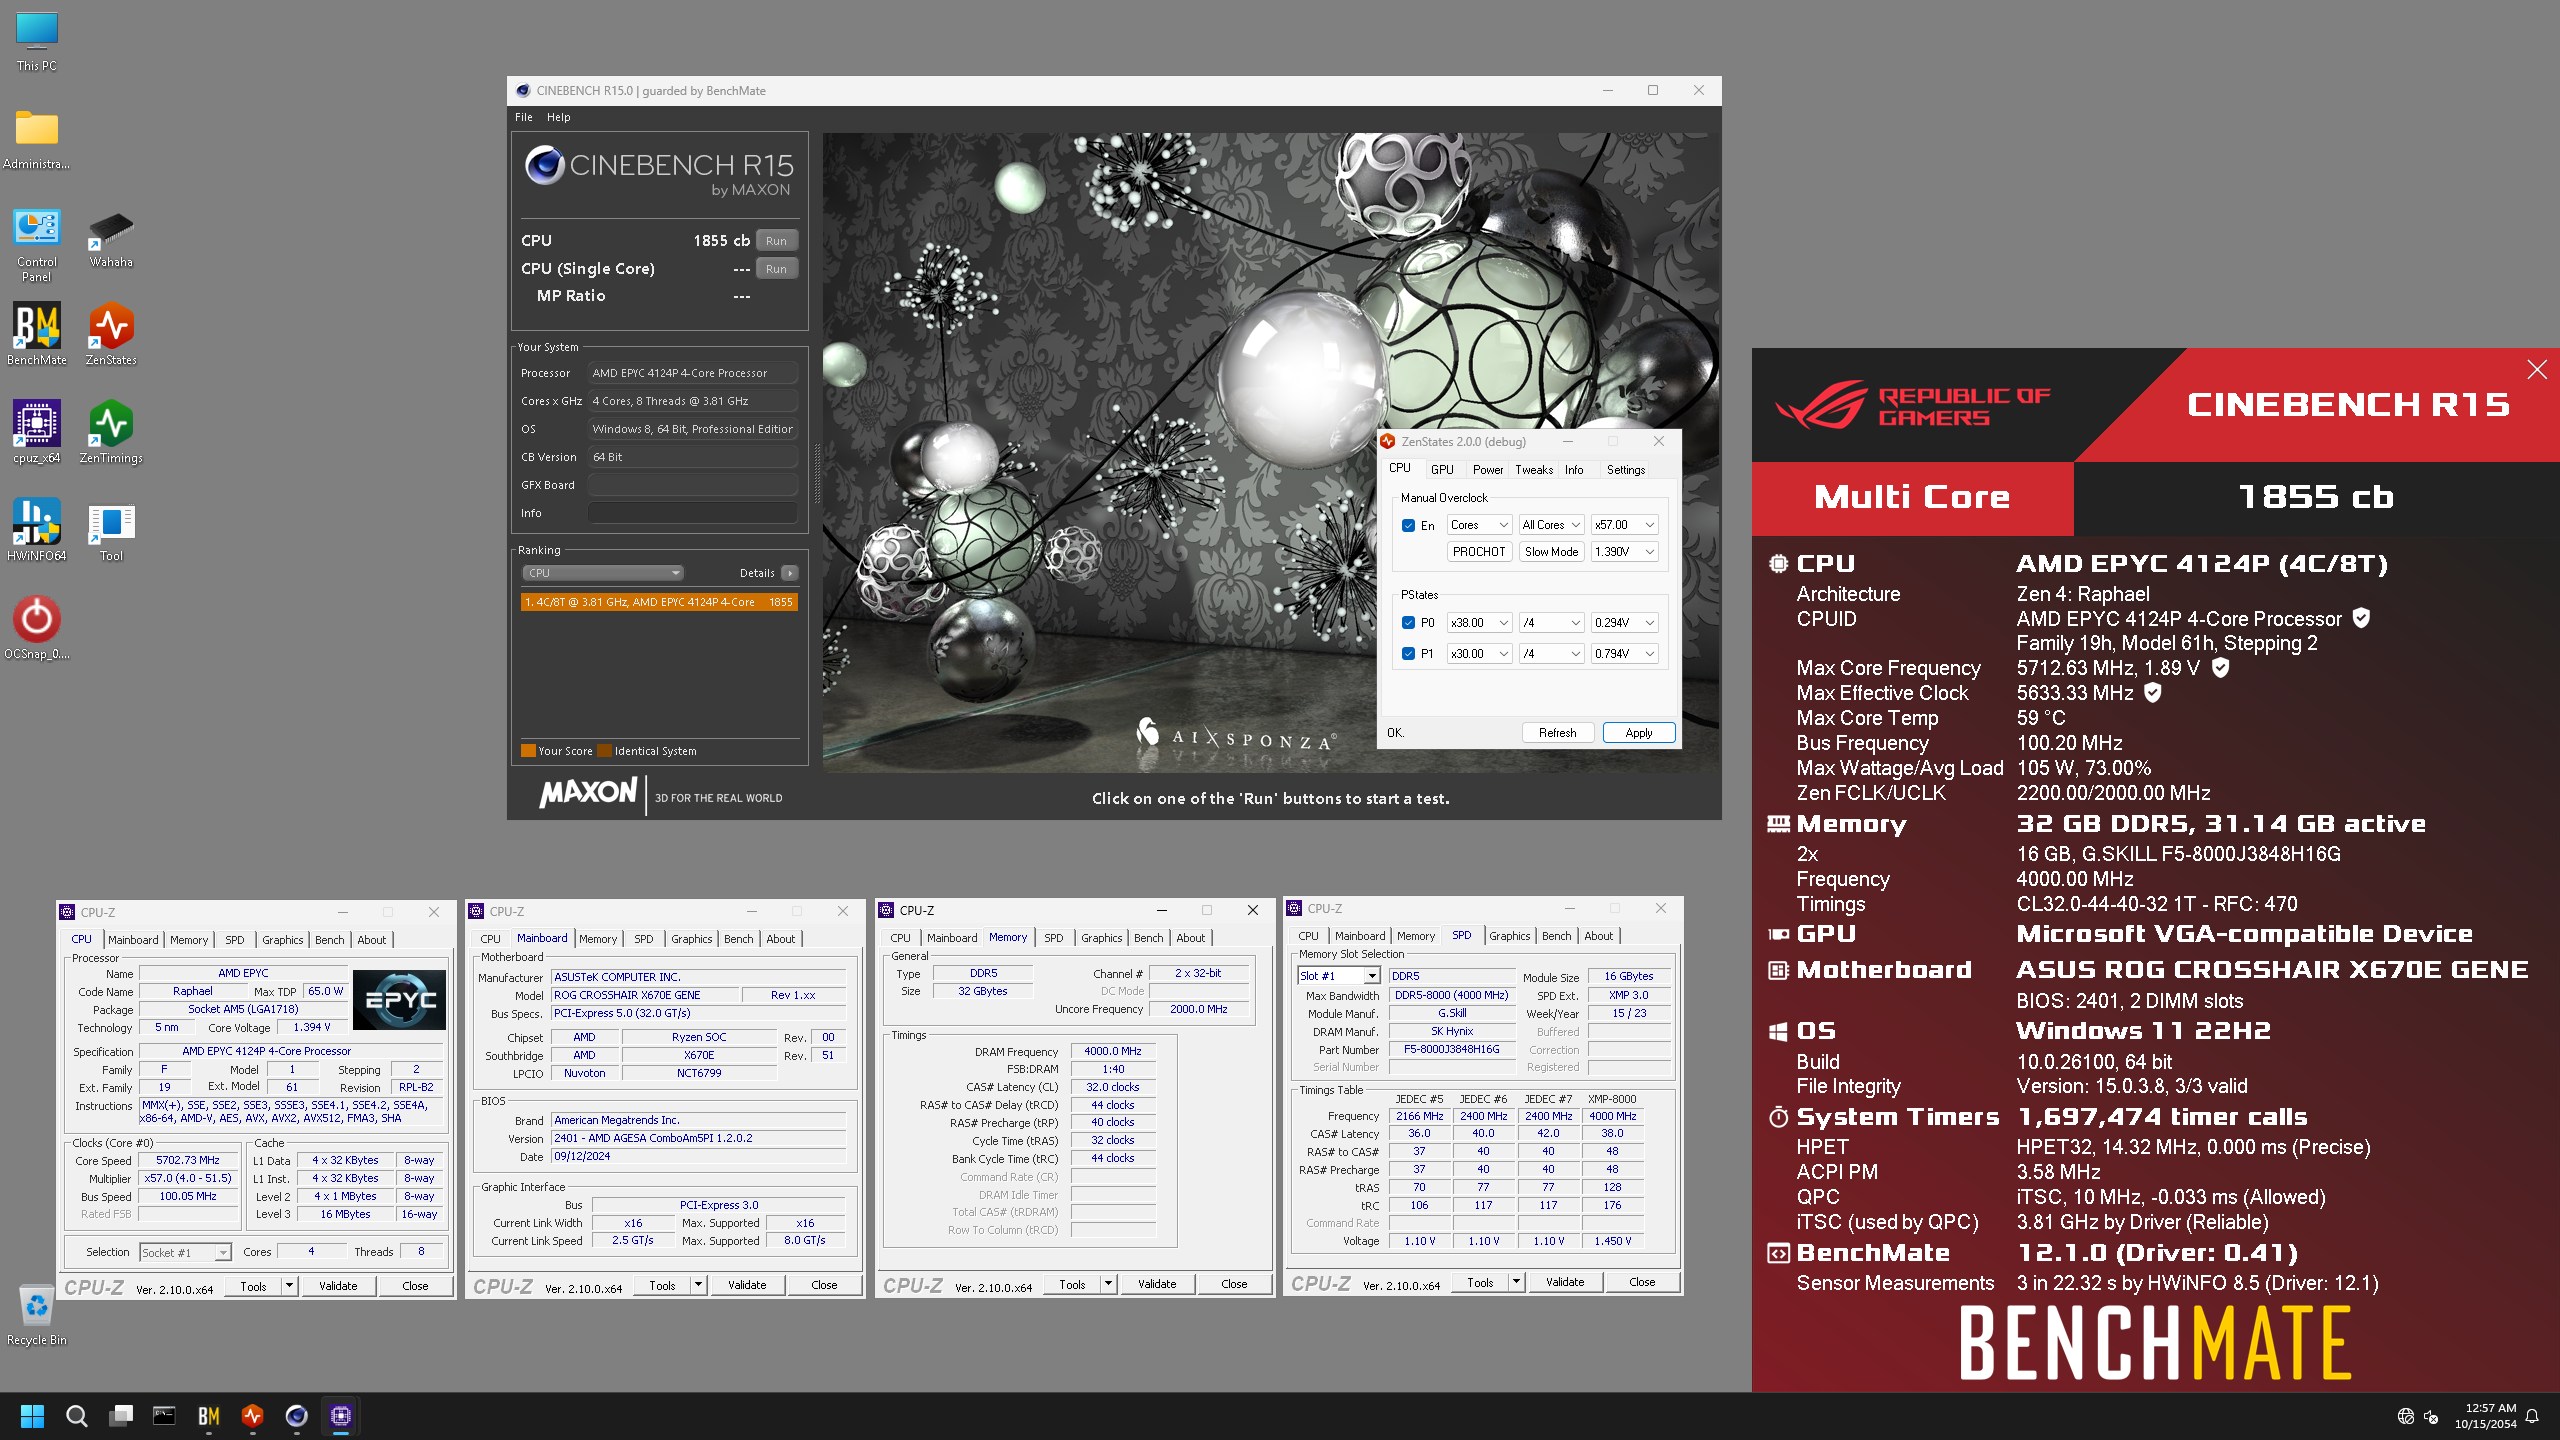Click the Info field in Cinebench Your System

coord(693,513)
